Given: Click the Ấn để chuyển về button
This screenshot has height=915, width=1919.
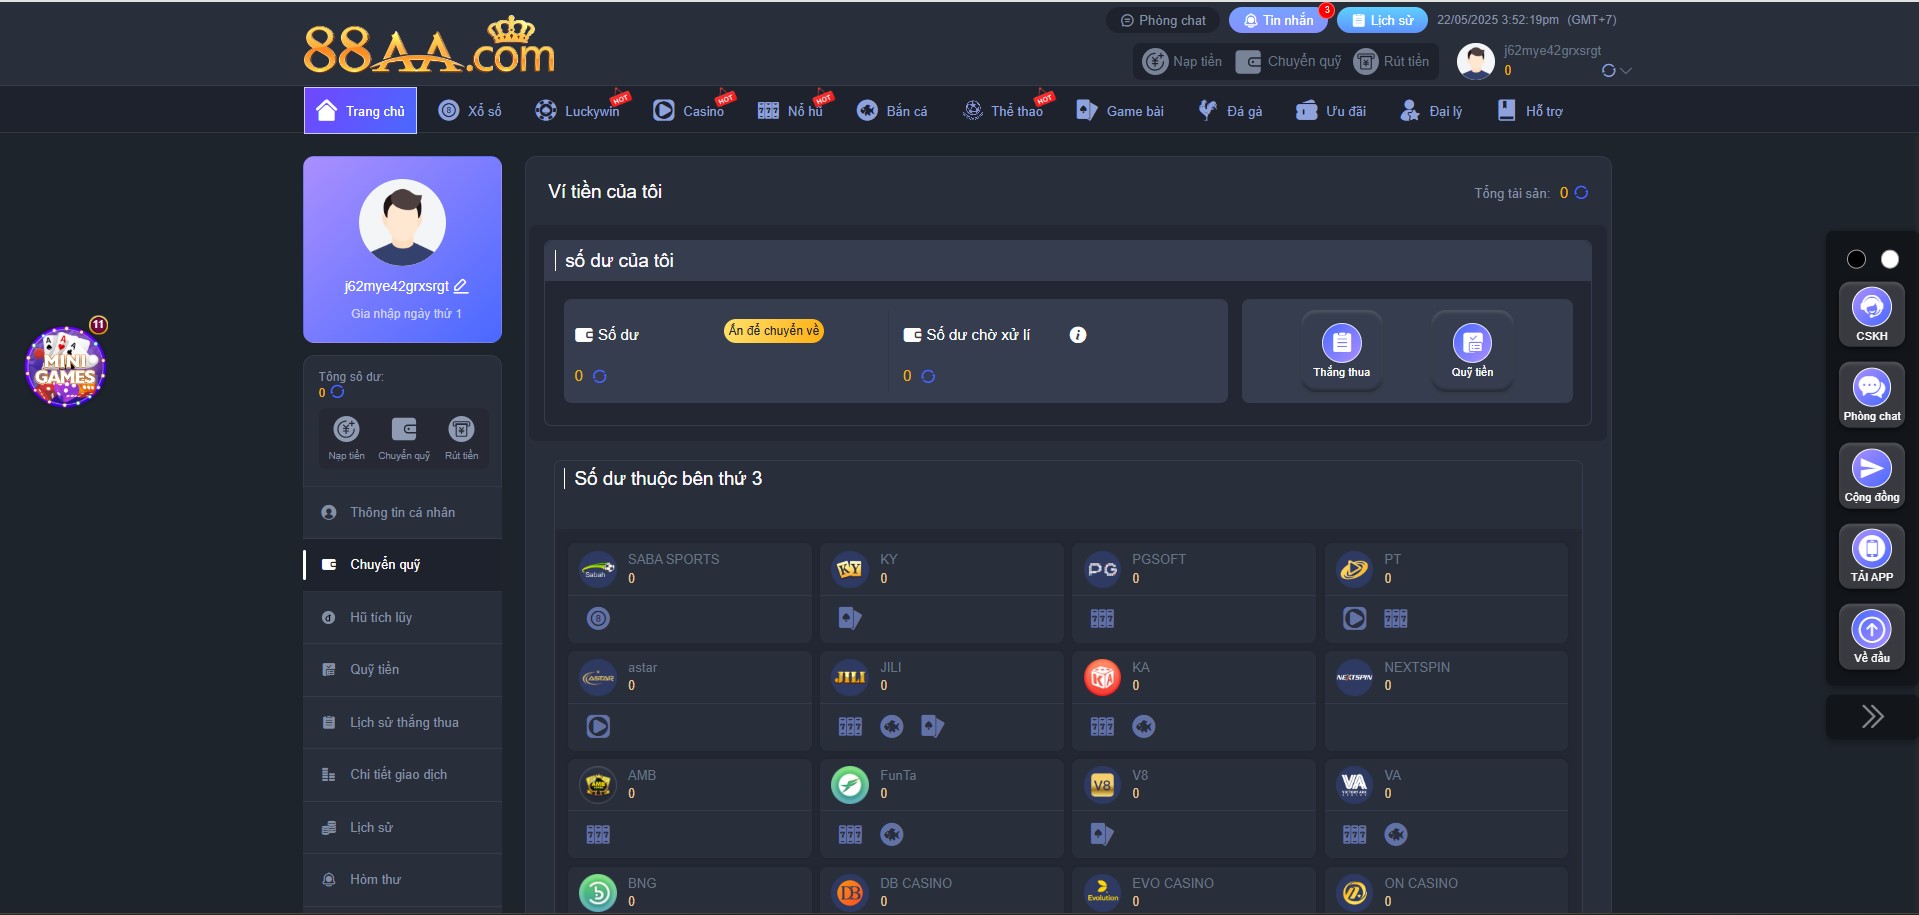Looking at the screenshot, I should point(773,331).
